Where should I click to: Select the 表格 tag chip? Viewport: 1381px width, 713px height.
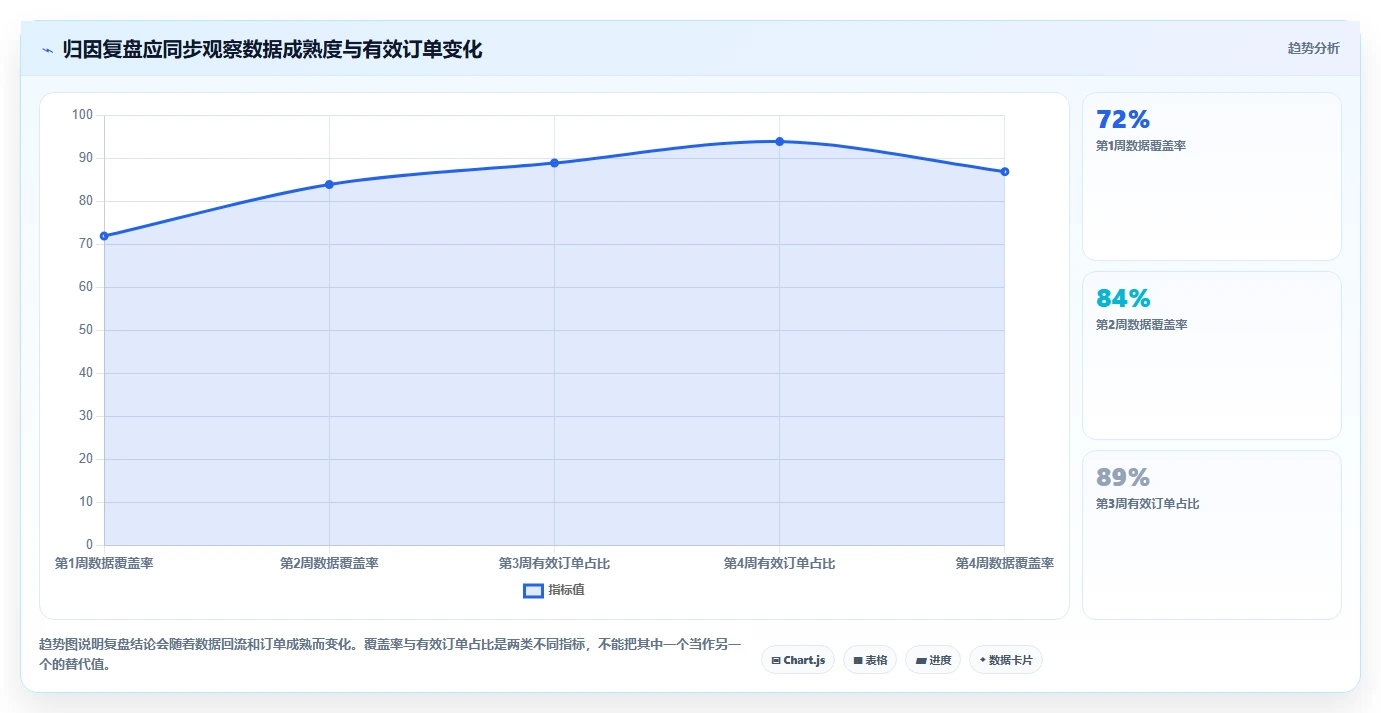870,660
